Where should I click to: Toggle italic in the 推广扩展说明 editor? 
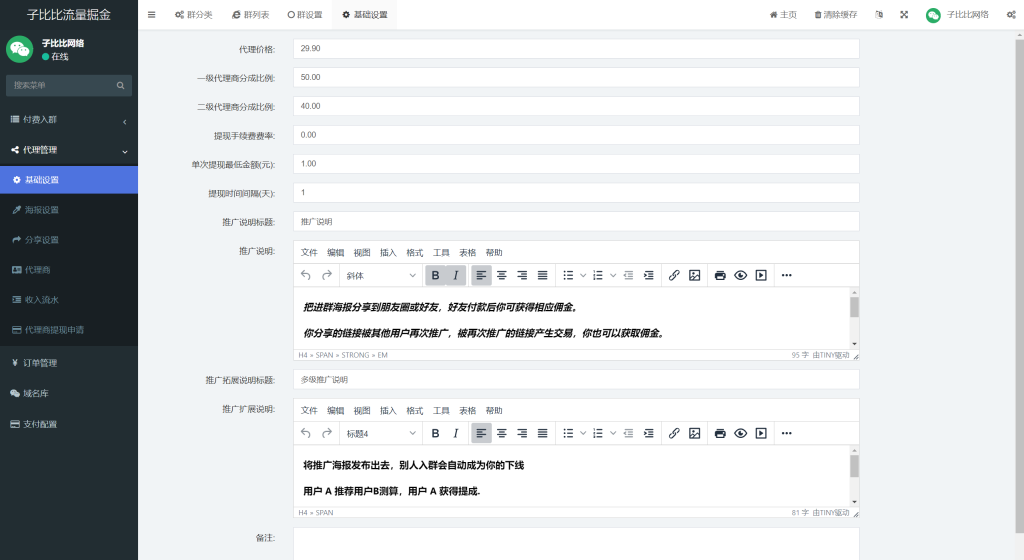(456, 433)
